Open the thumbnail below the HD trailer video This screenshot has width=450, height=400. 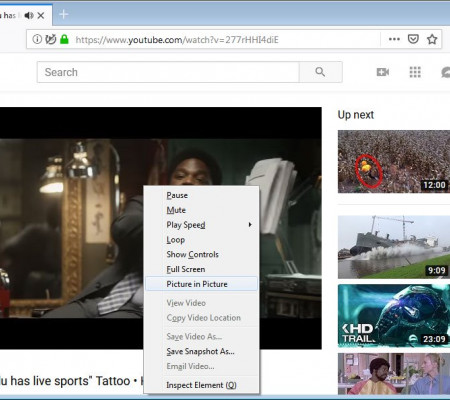pos(394,374)
